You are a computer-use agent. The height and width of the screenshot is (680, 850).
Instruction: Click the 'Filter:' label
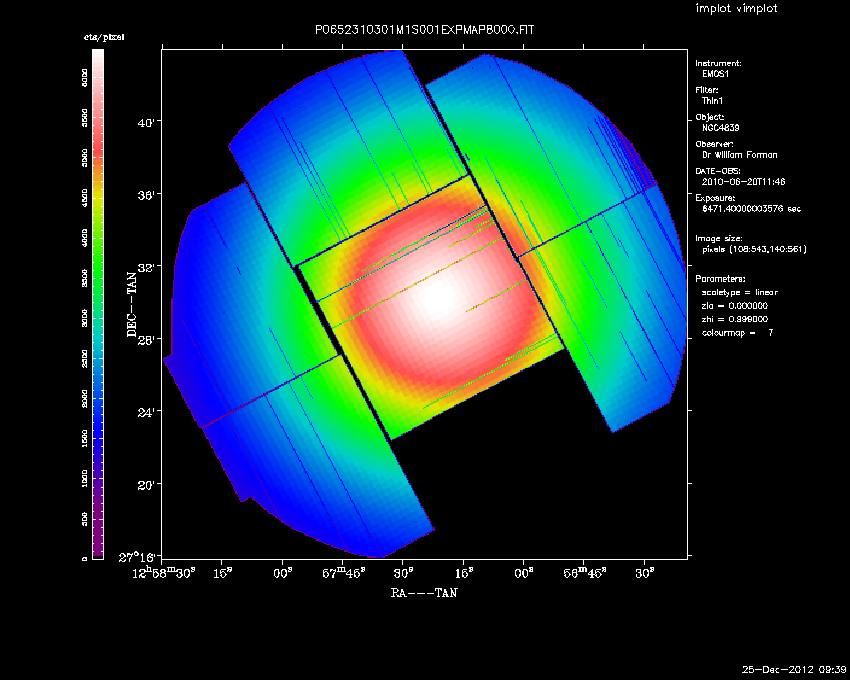(x=707, y=90)
